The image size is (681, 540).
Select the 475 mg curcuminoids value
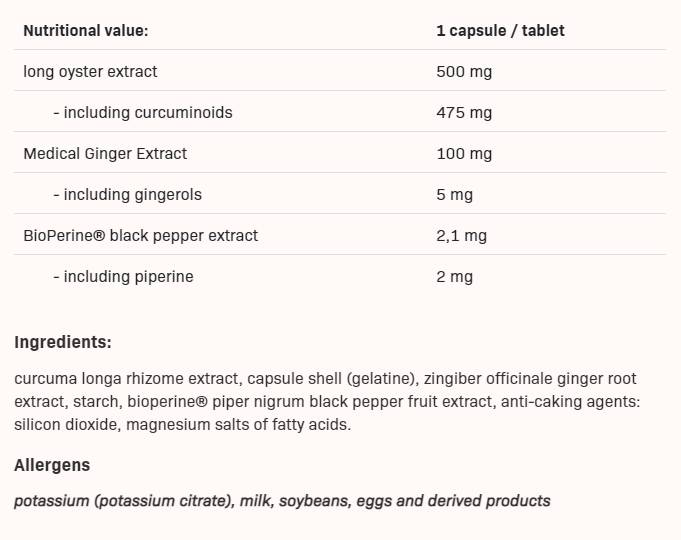tap(464, 113)
